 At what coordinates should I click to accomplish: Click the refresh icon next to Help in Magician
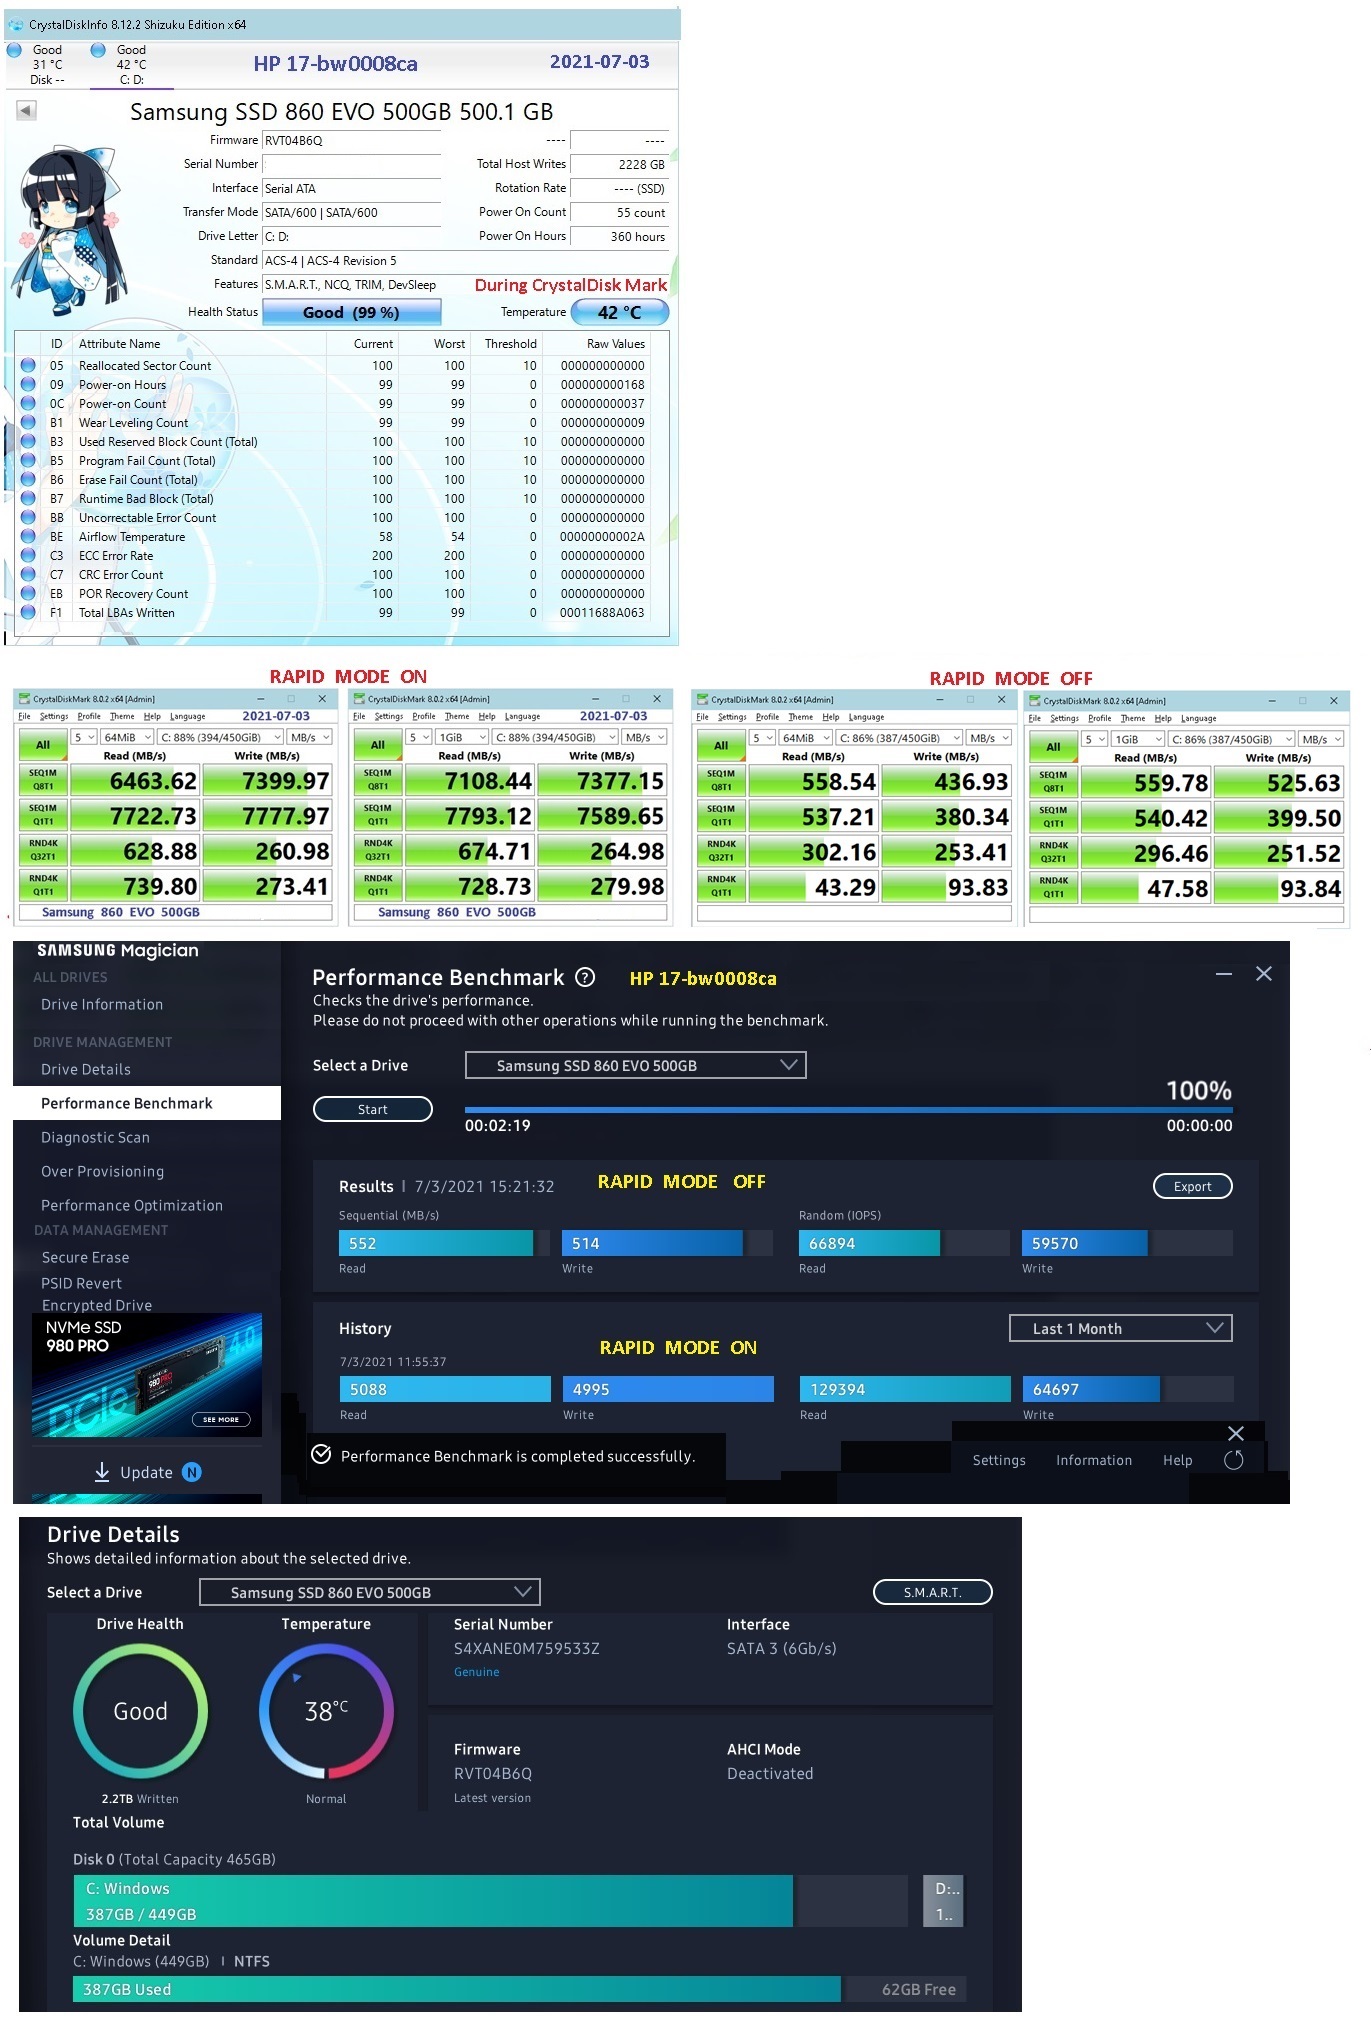click(x=1234, y=1460)
